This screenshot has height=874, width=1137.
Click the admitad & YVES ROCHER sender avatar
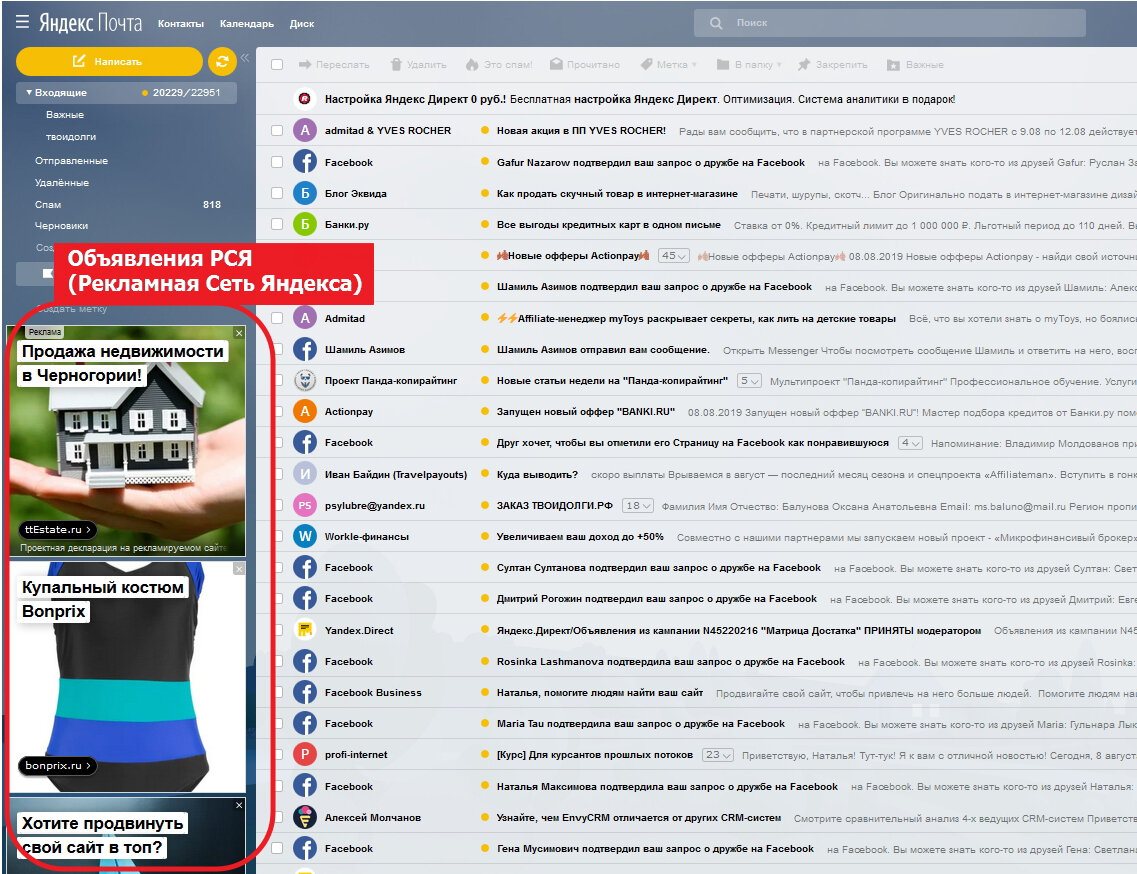[x=305, y=131]
